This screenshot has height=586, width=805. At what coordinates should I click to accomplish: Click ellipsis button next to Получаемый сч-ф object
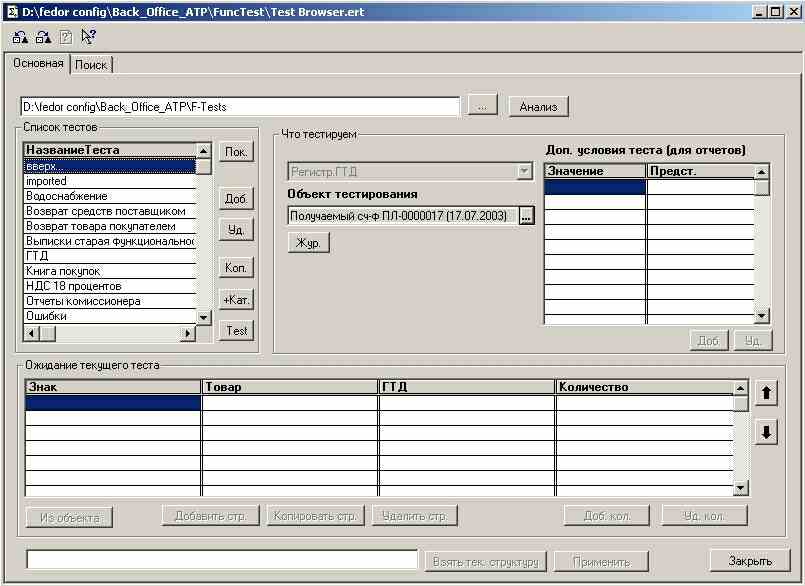click(527, 215)
